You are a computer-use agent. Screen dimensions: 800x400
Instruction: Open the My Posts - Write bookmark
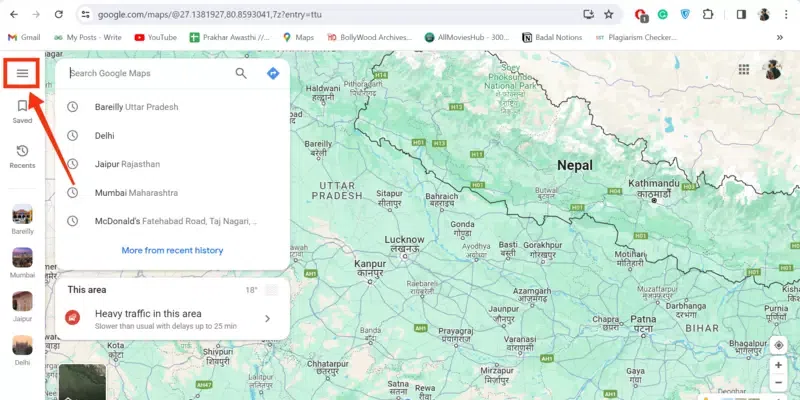(x=87, y=37)
